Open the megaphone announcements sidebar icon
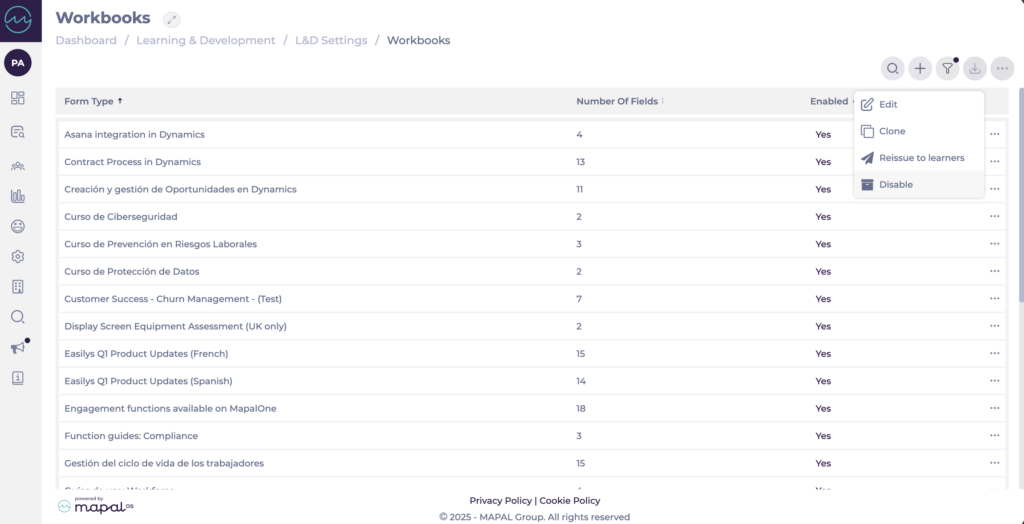1024x524 pixels. click(18, 347)
